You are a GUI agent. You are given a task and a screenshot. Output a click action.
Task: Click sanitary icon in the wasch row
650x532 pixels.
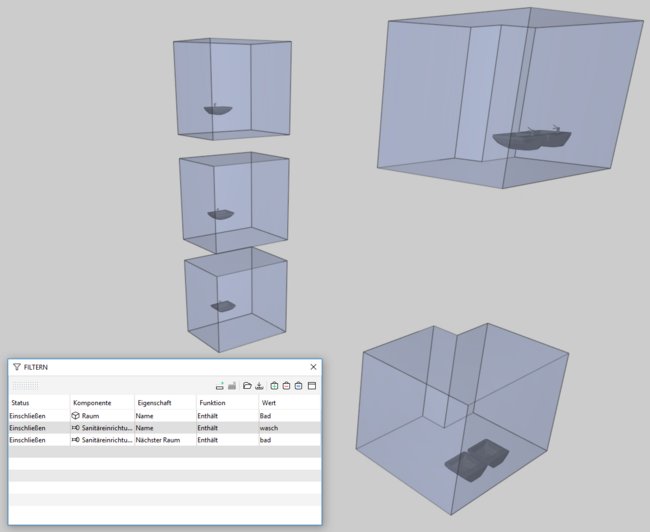pyautogui.click(x=75, y=428)
